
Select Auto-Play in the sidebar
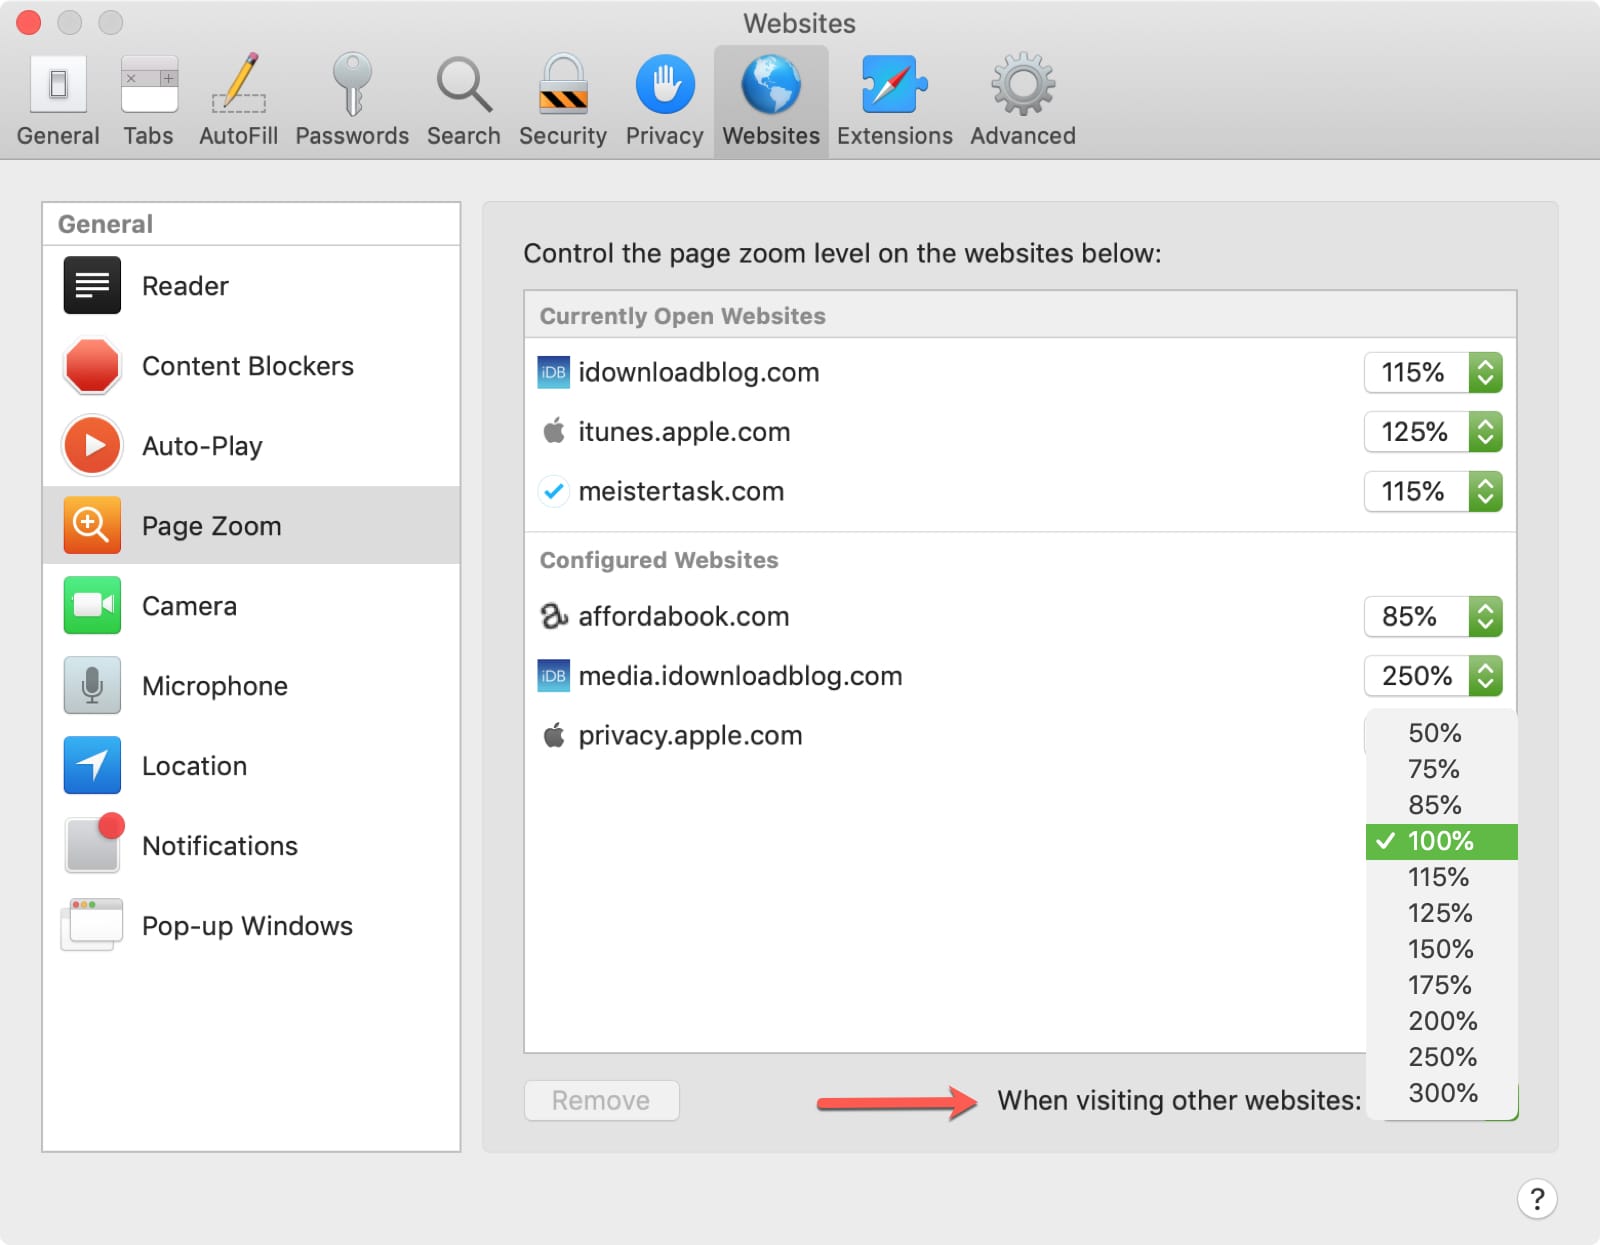[251, 446]
